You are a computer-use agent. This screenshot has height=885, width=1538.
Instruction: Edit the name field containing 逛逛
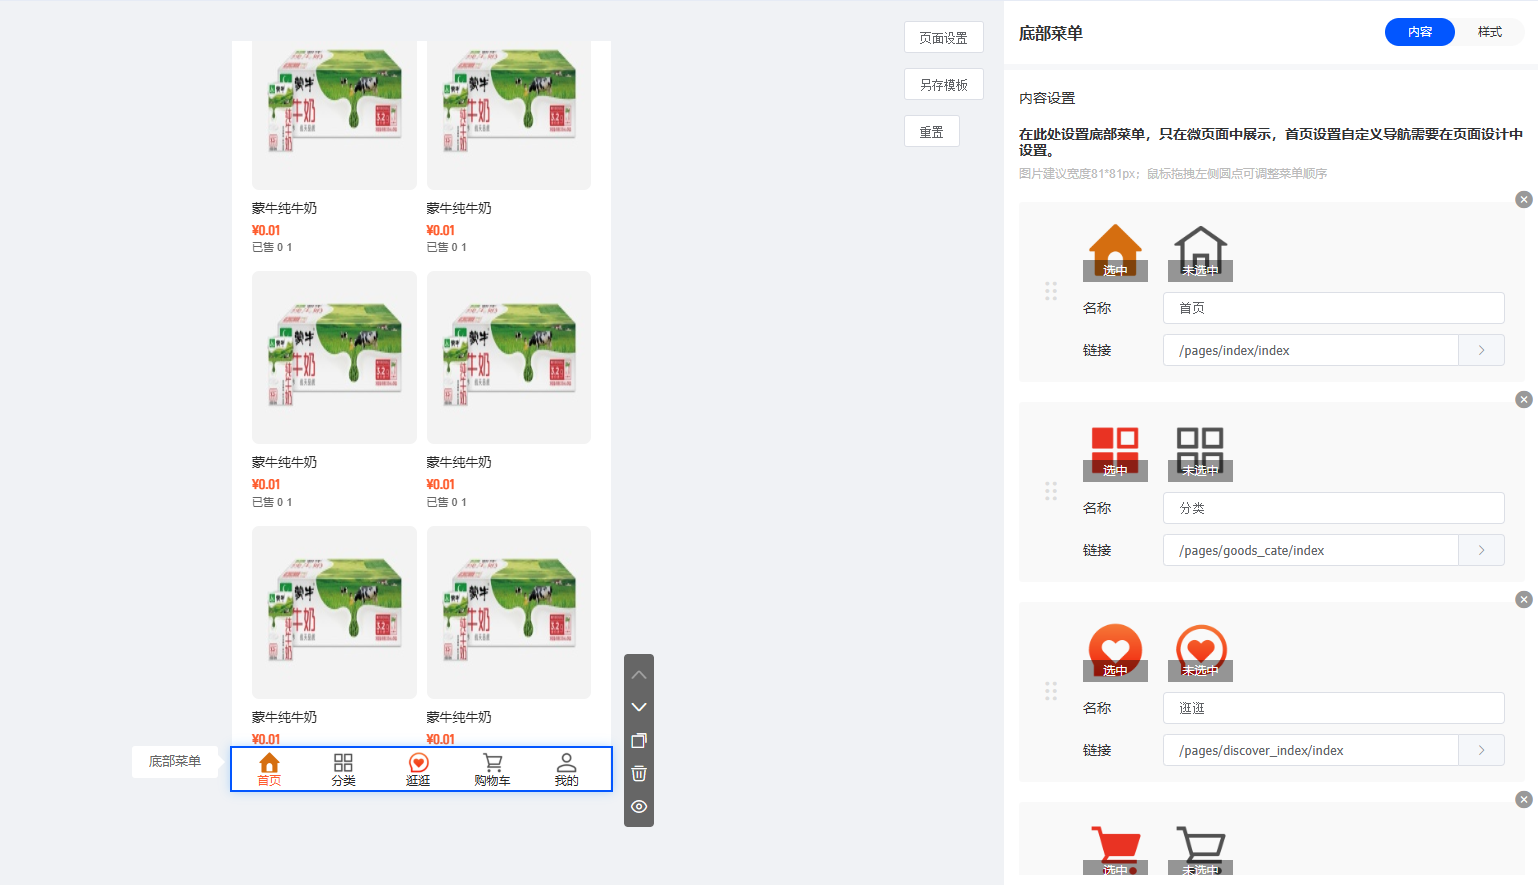pos(1334,708)
